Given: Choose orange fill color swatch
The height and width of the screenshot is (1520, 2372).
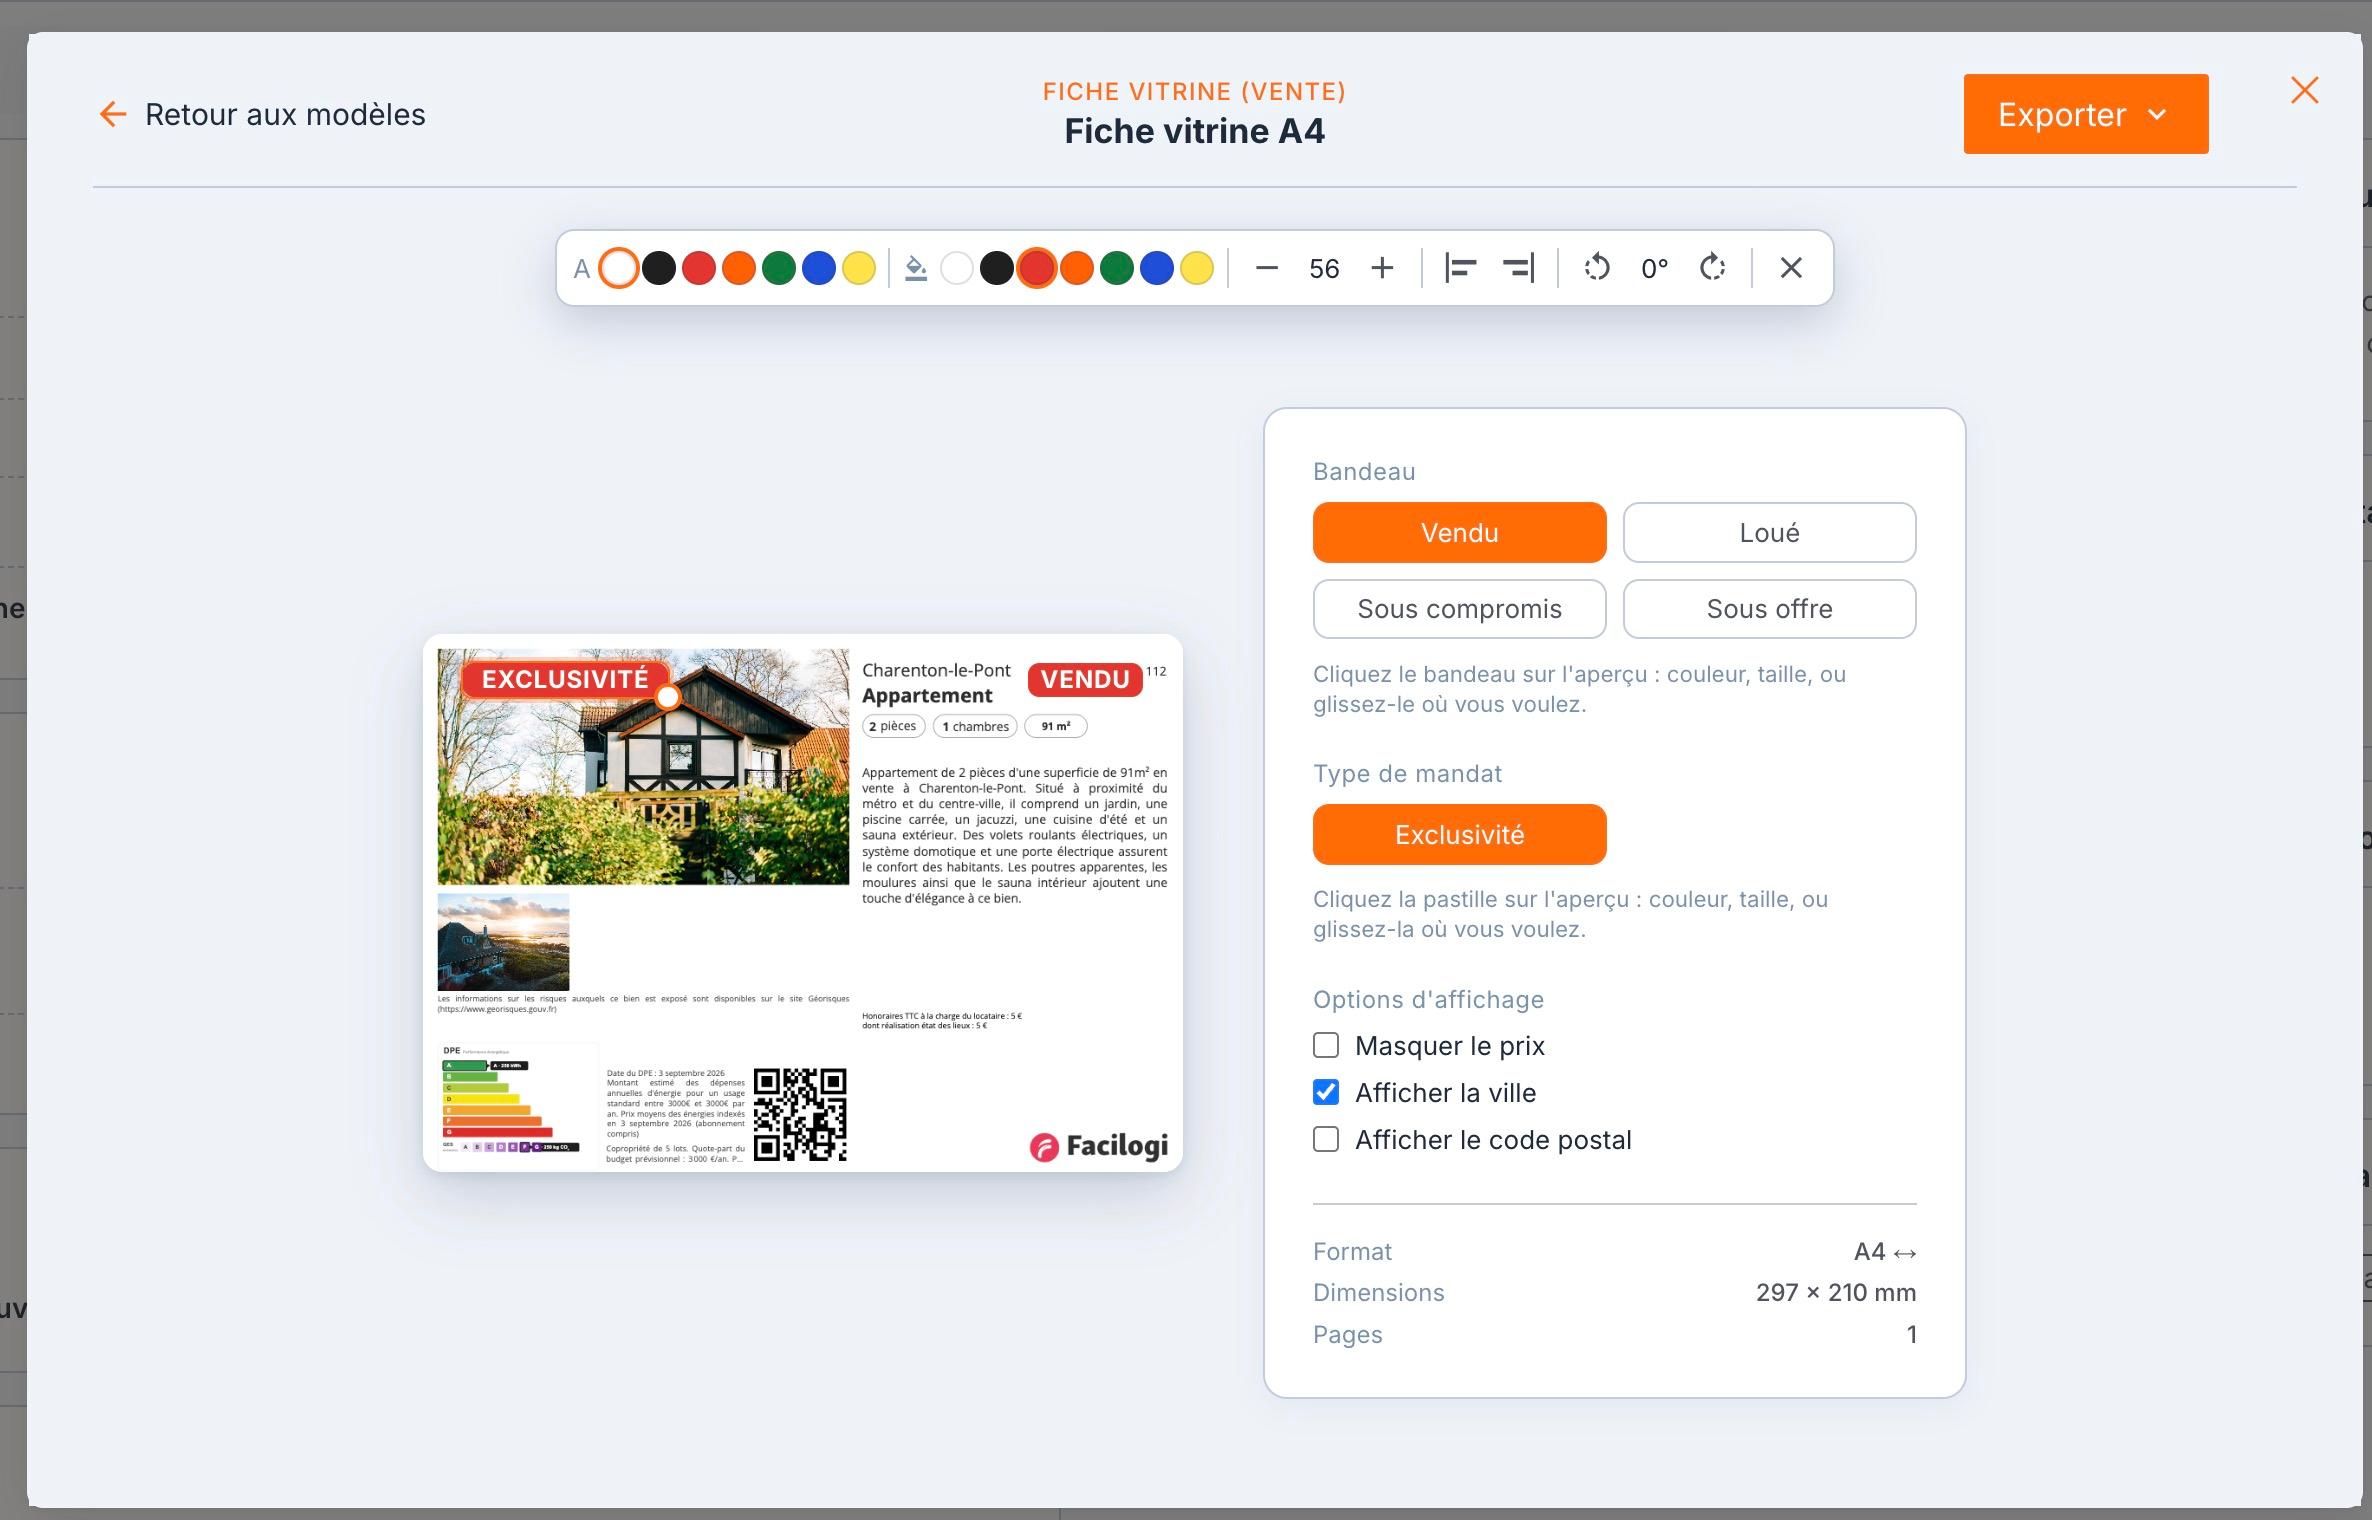Looking at the screenshot, I should (1077, 268).
